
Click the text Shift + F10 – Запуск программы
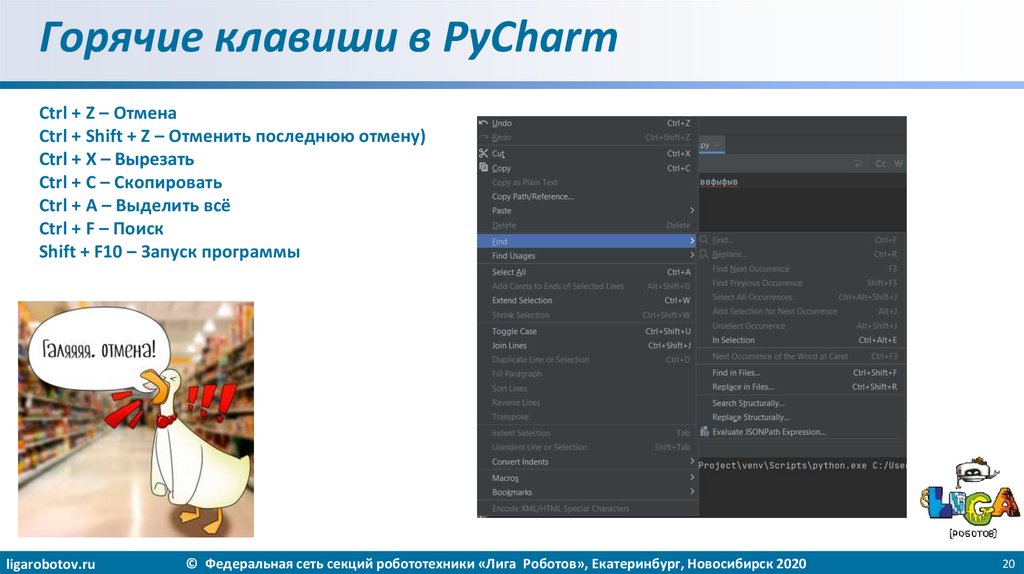click(x=169, y=252)
